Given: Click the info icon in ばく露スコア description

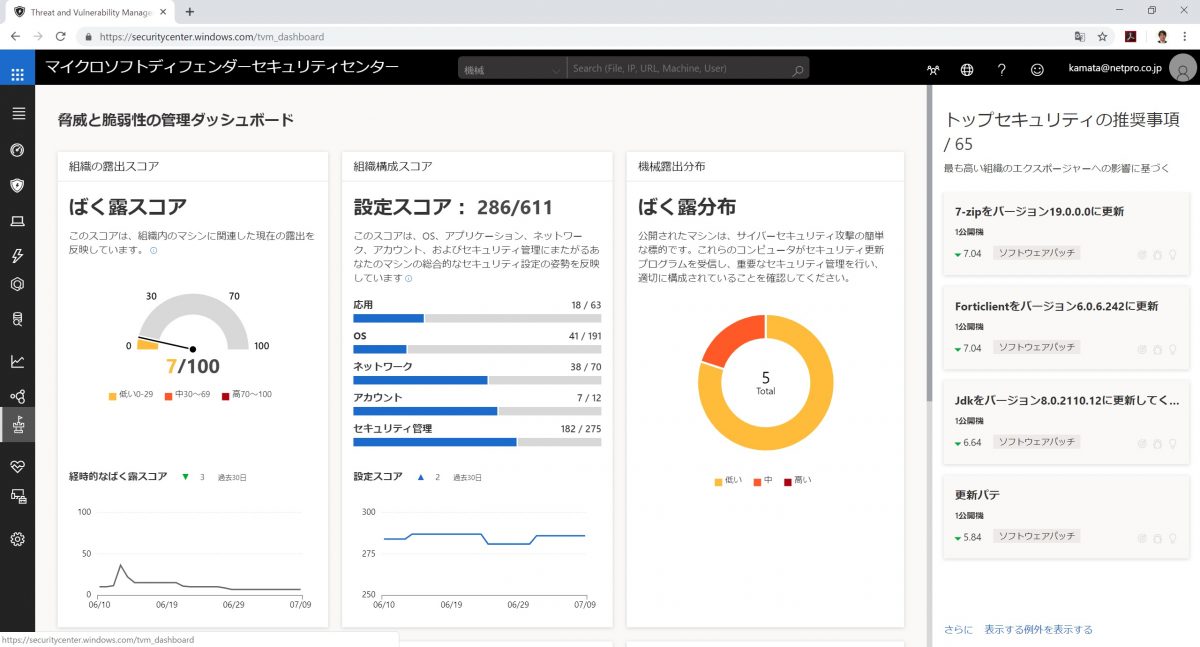Looking at the screenshot, I should coord(153,250).
